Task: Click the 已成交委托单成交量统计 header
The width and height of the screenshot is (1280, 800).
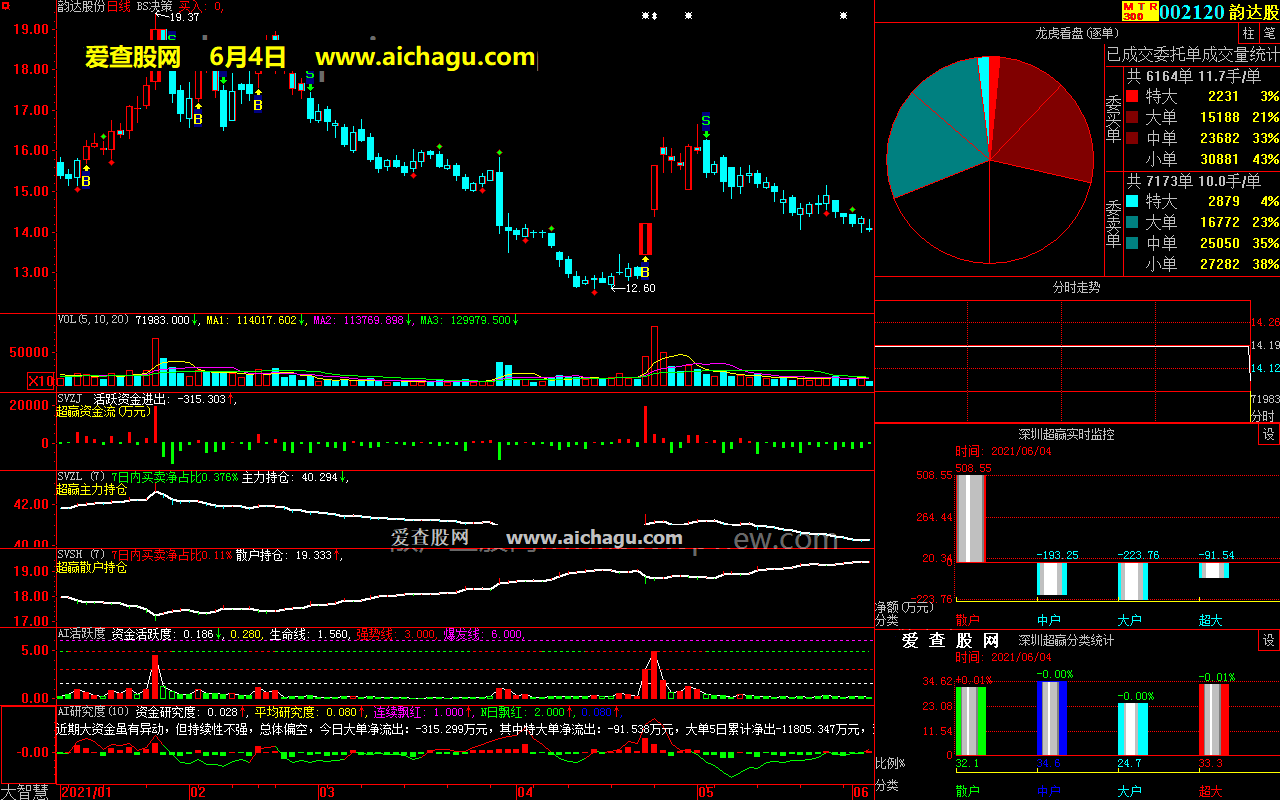Action: coord(1193,54)
